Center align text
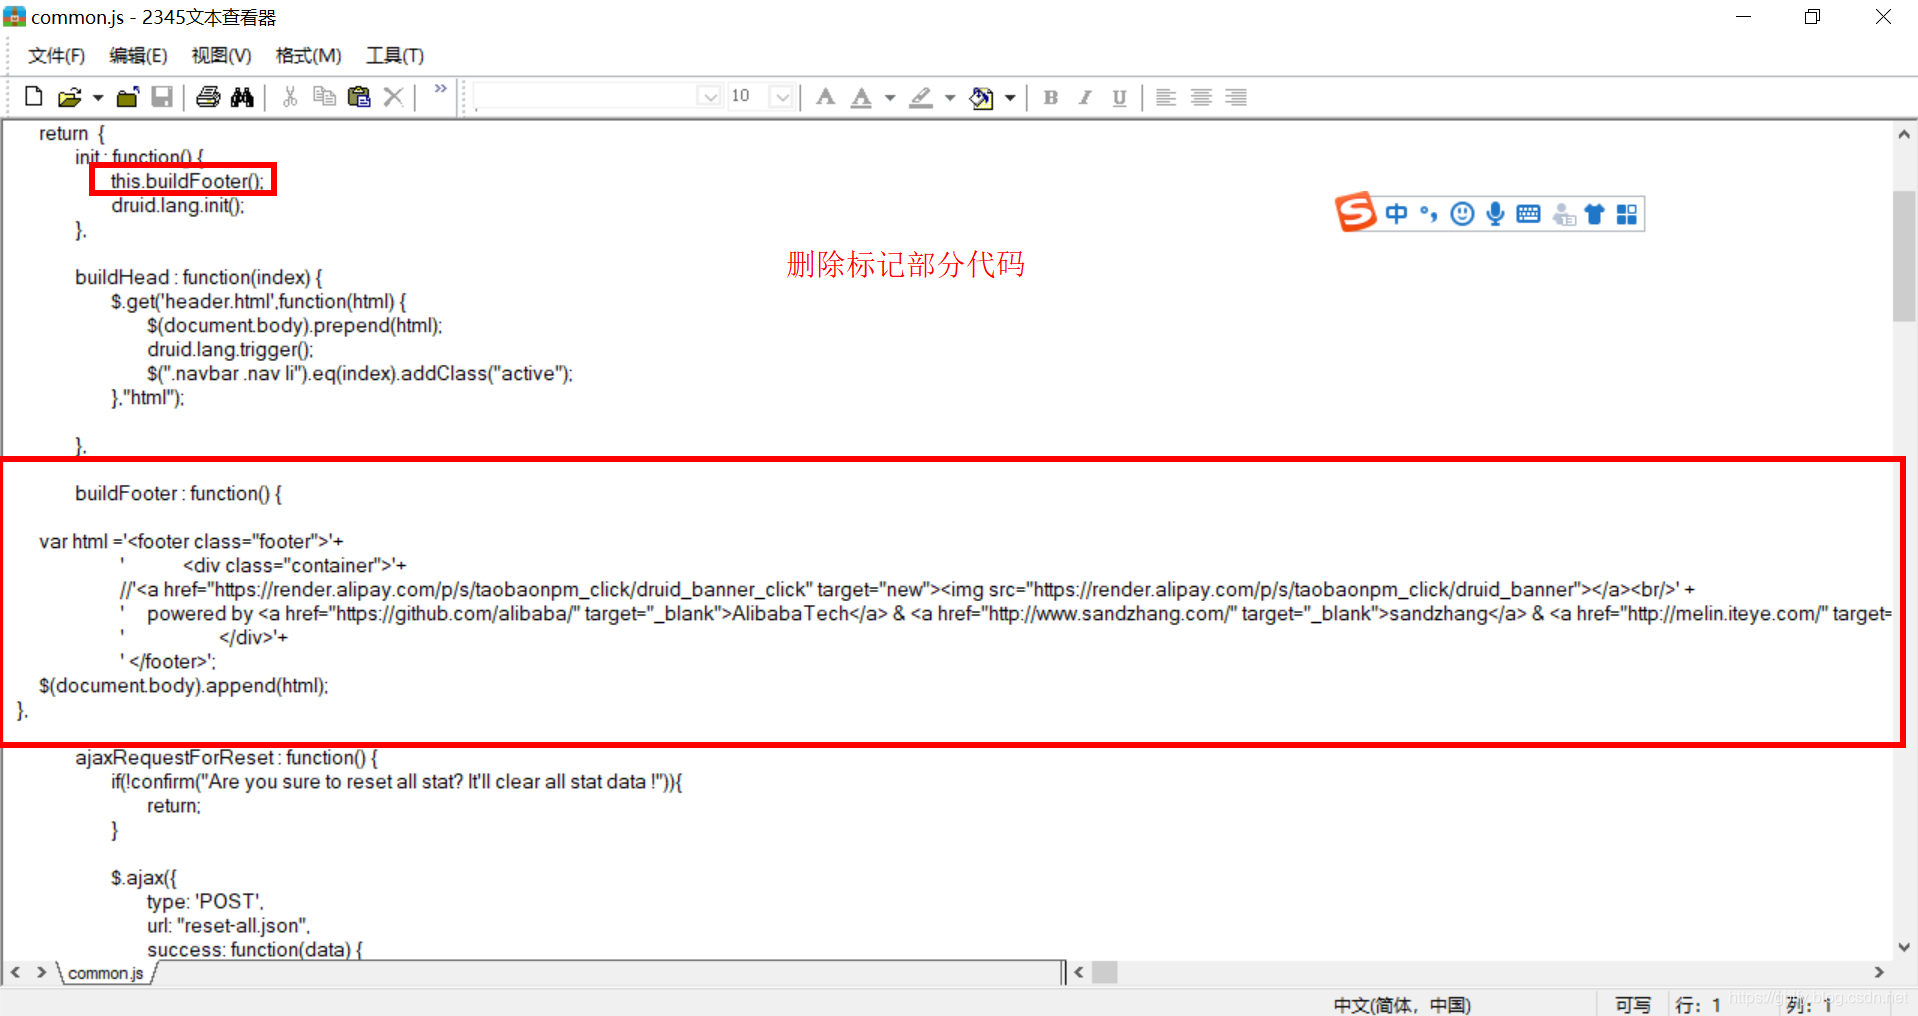 point(1201,97)
